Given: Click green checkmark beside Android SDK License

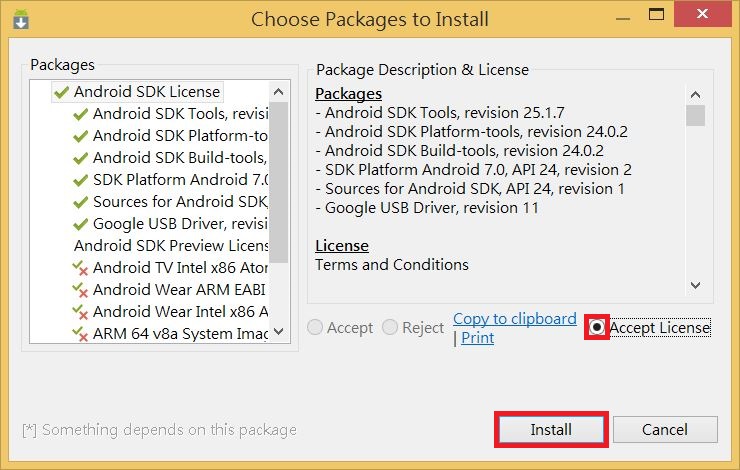Looking at the screenshot, I should point(62,92).
